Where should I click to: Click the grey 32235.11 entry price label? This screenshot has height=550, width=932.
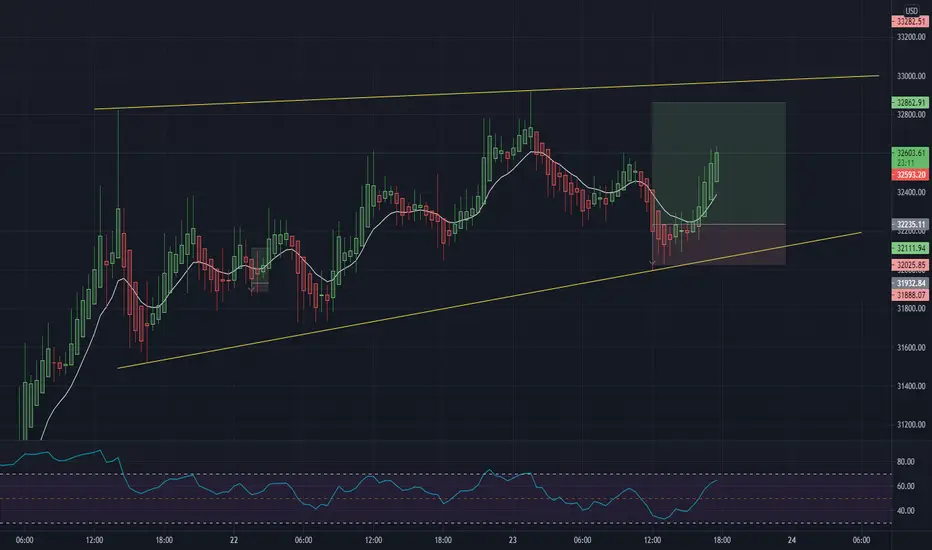click(909, 224)
